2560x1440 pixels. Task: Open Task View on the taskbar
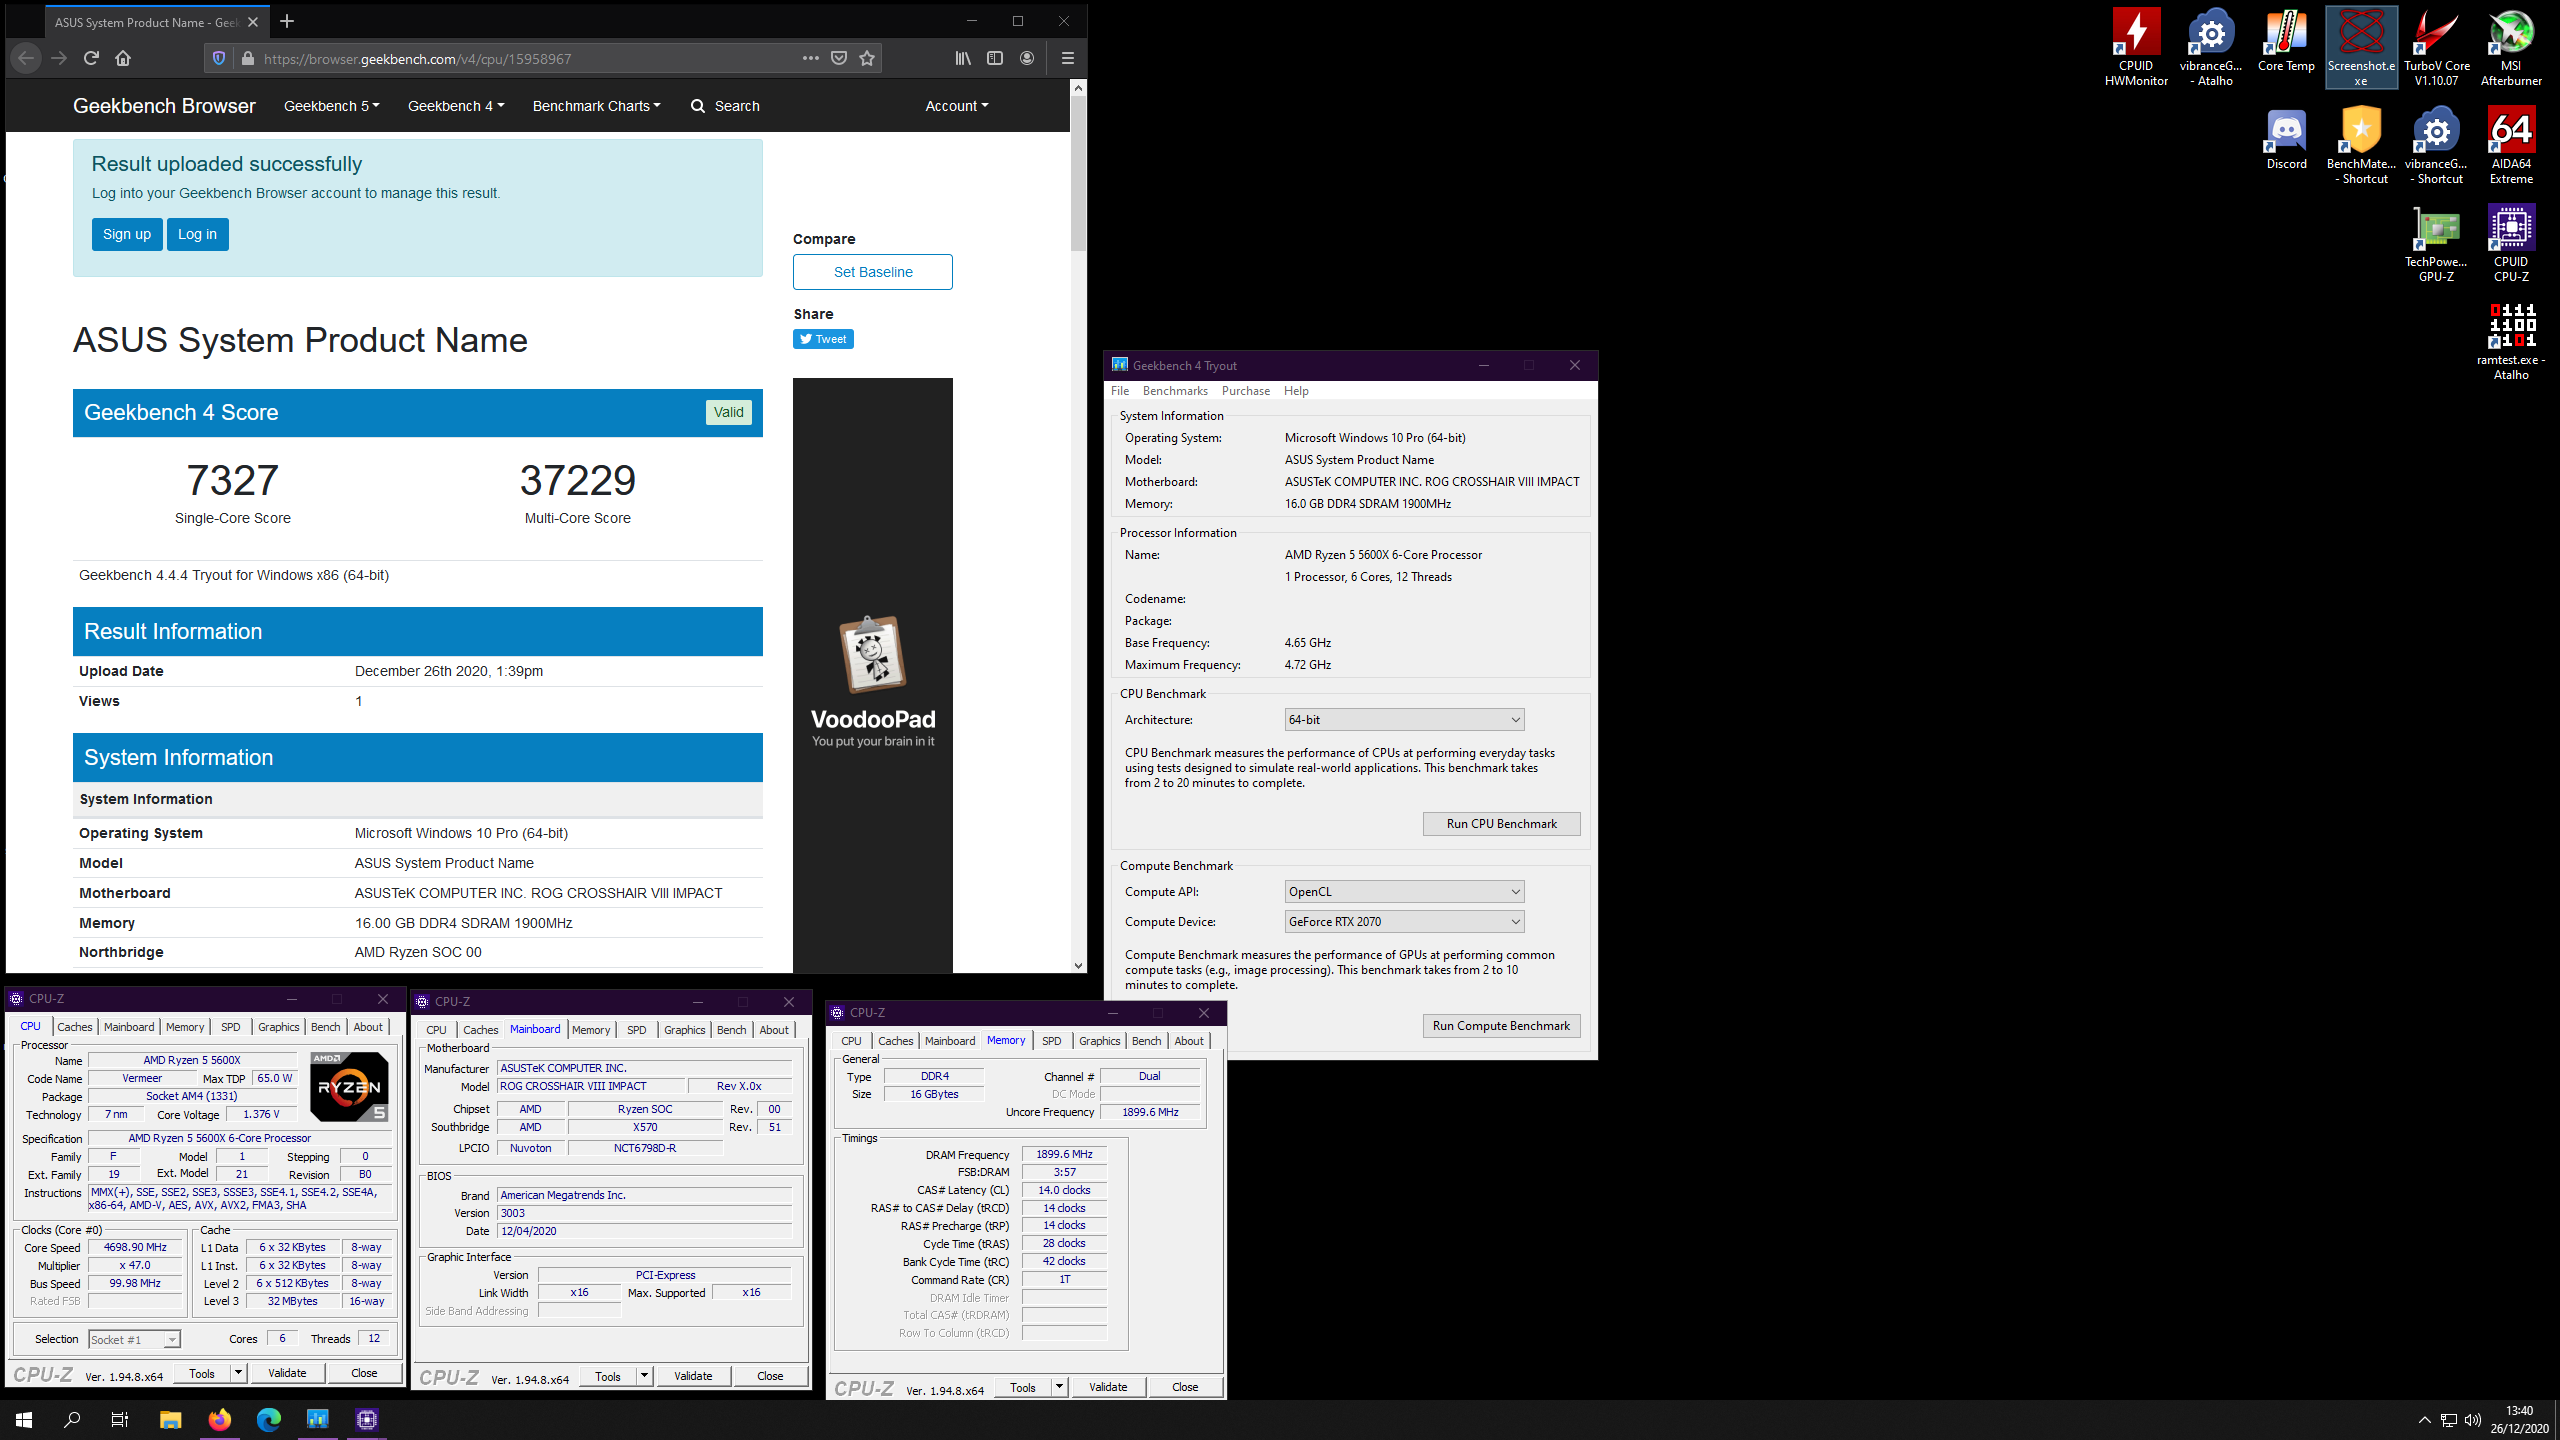pyautogui.click(x=120, y=1420)
